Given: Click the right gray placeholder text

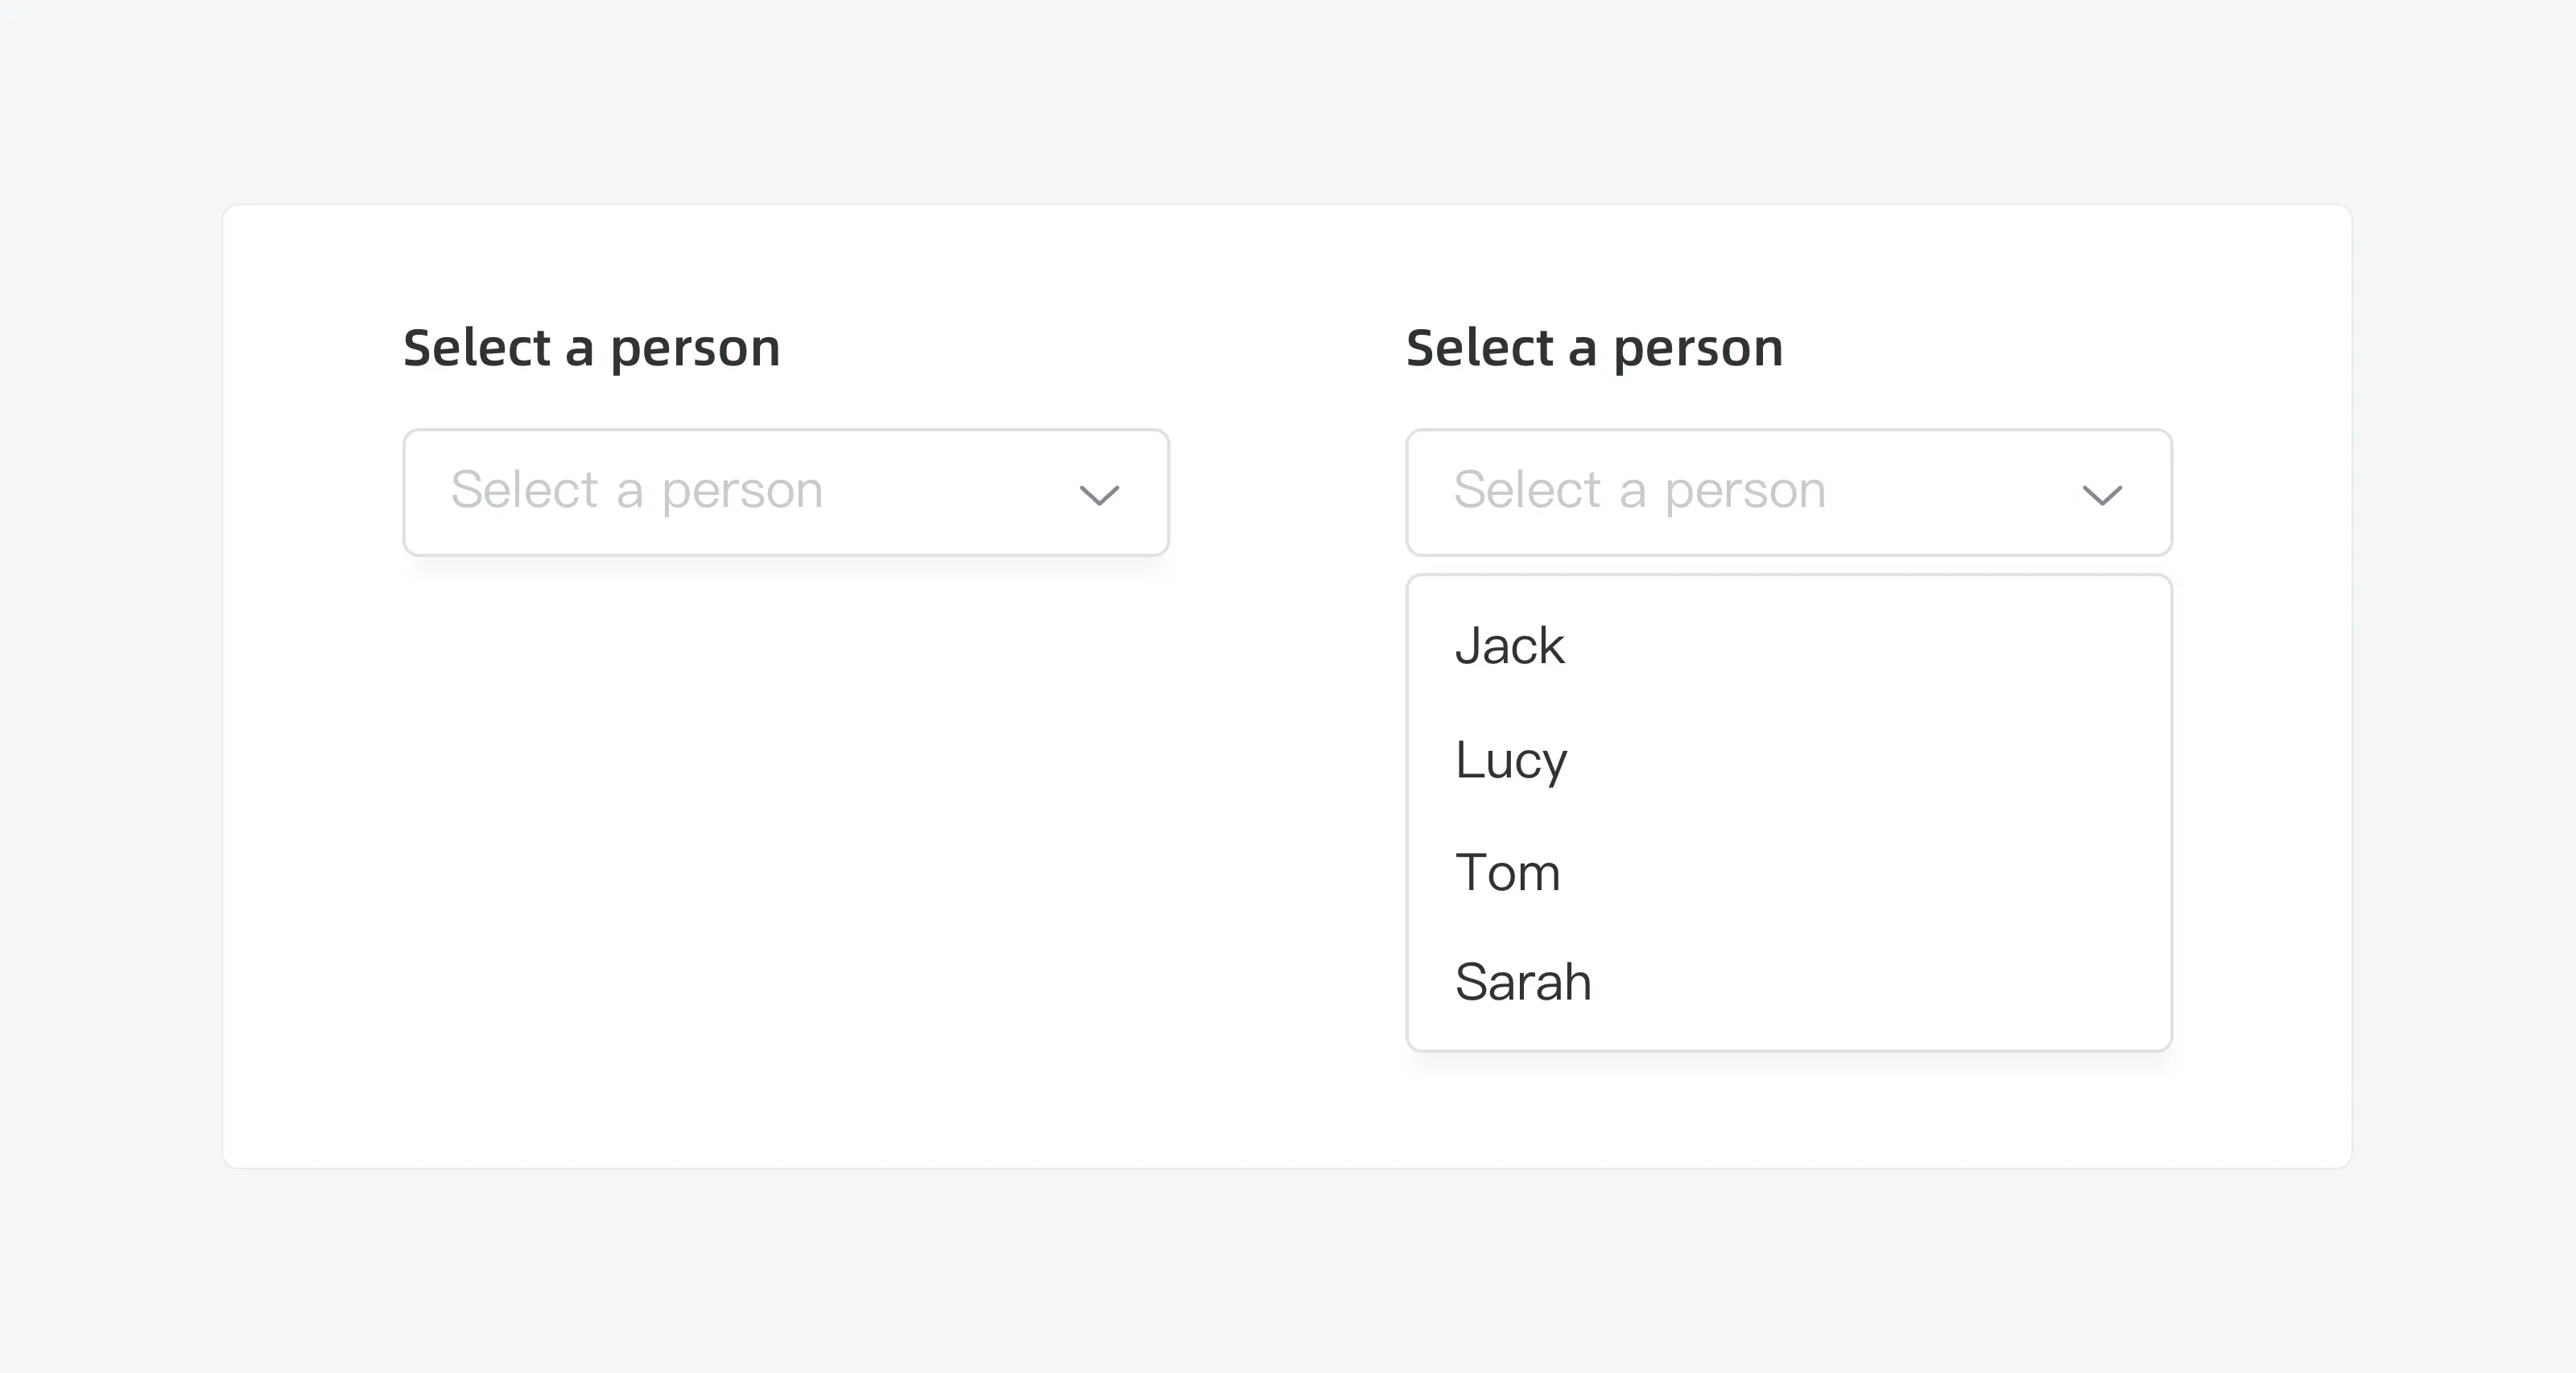Looking at the screenshot, I should (x=1640, y=491).
